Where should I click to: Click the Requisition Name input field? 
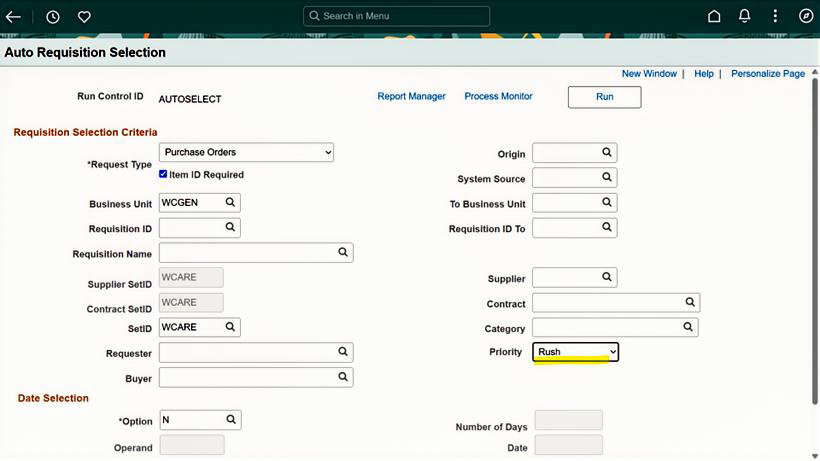click(247, 253)
